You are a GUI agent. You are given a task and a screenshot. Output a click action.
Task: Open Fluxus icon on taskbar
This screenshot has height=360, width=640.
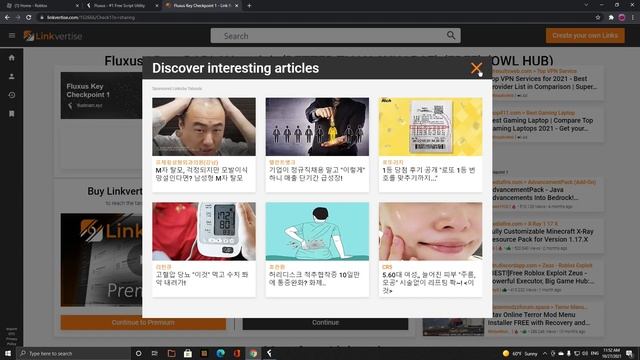point(269,353)
